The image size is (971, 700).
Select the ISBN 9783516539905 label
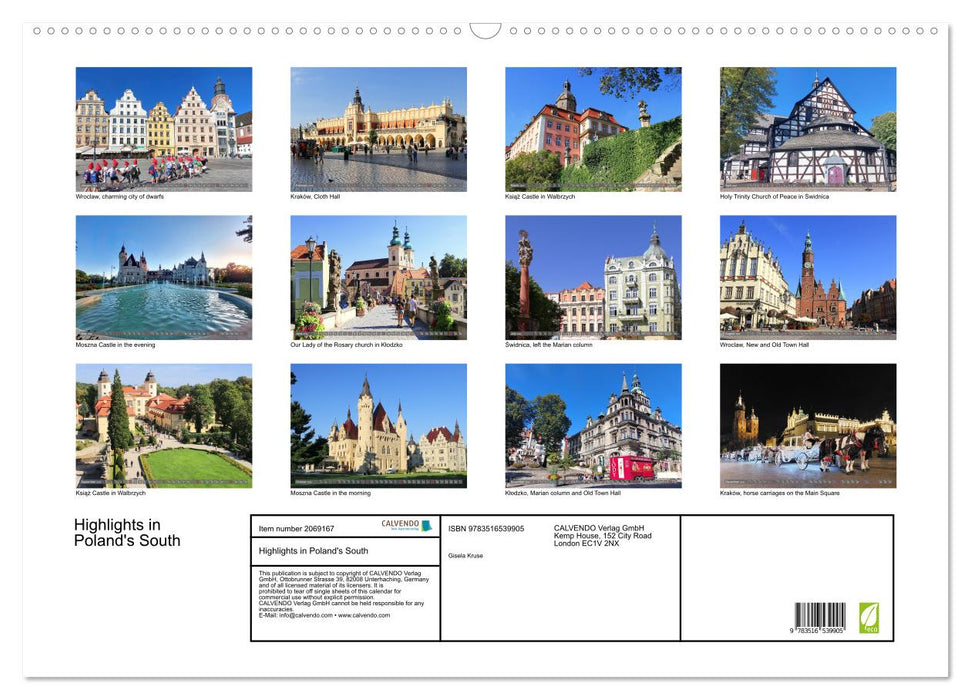pyautogui.click(x=487, y=526)
